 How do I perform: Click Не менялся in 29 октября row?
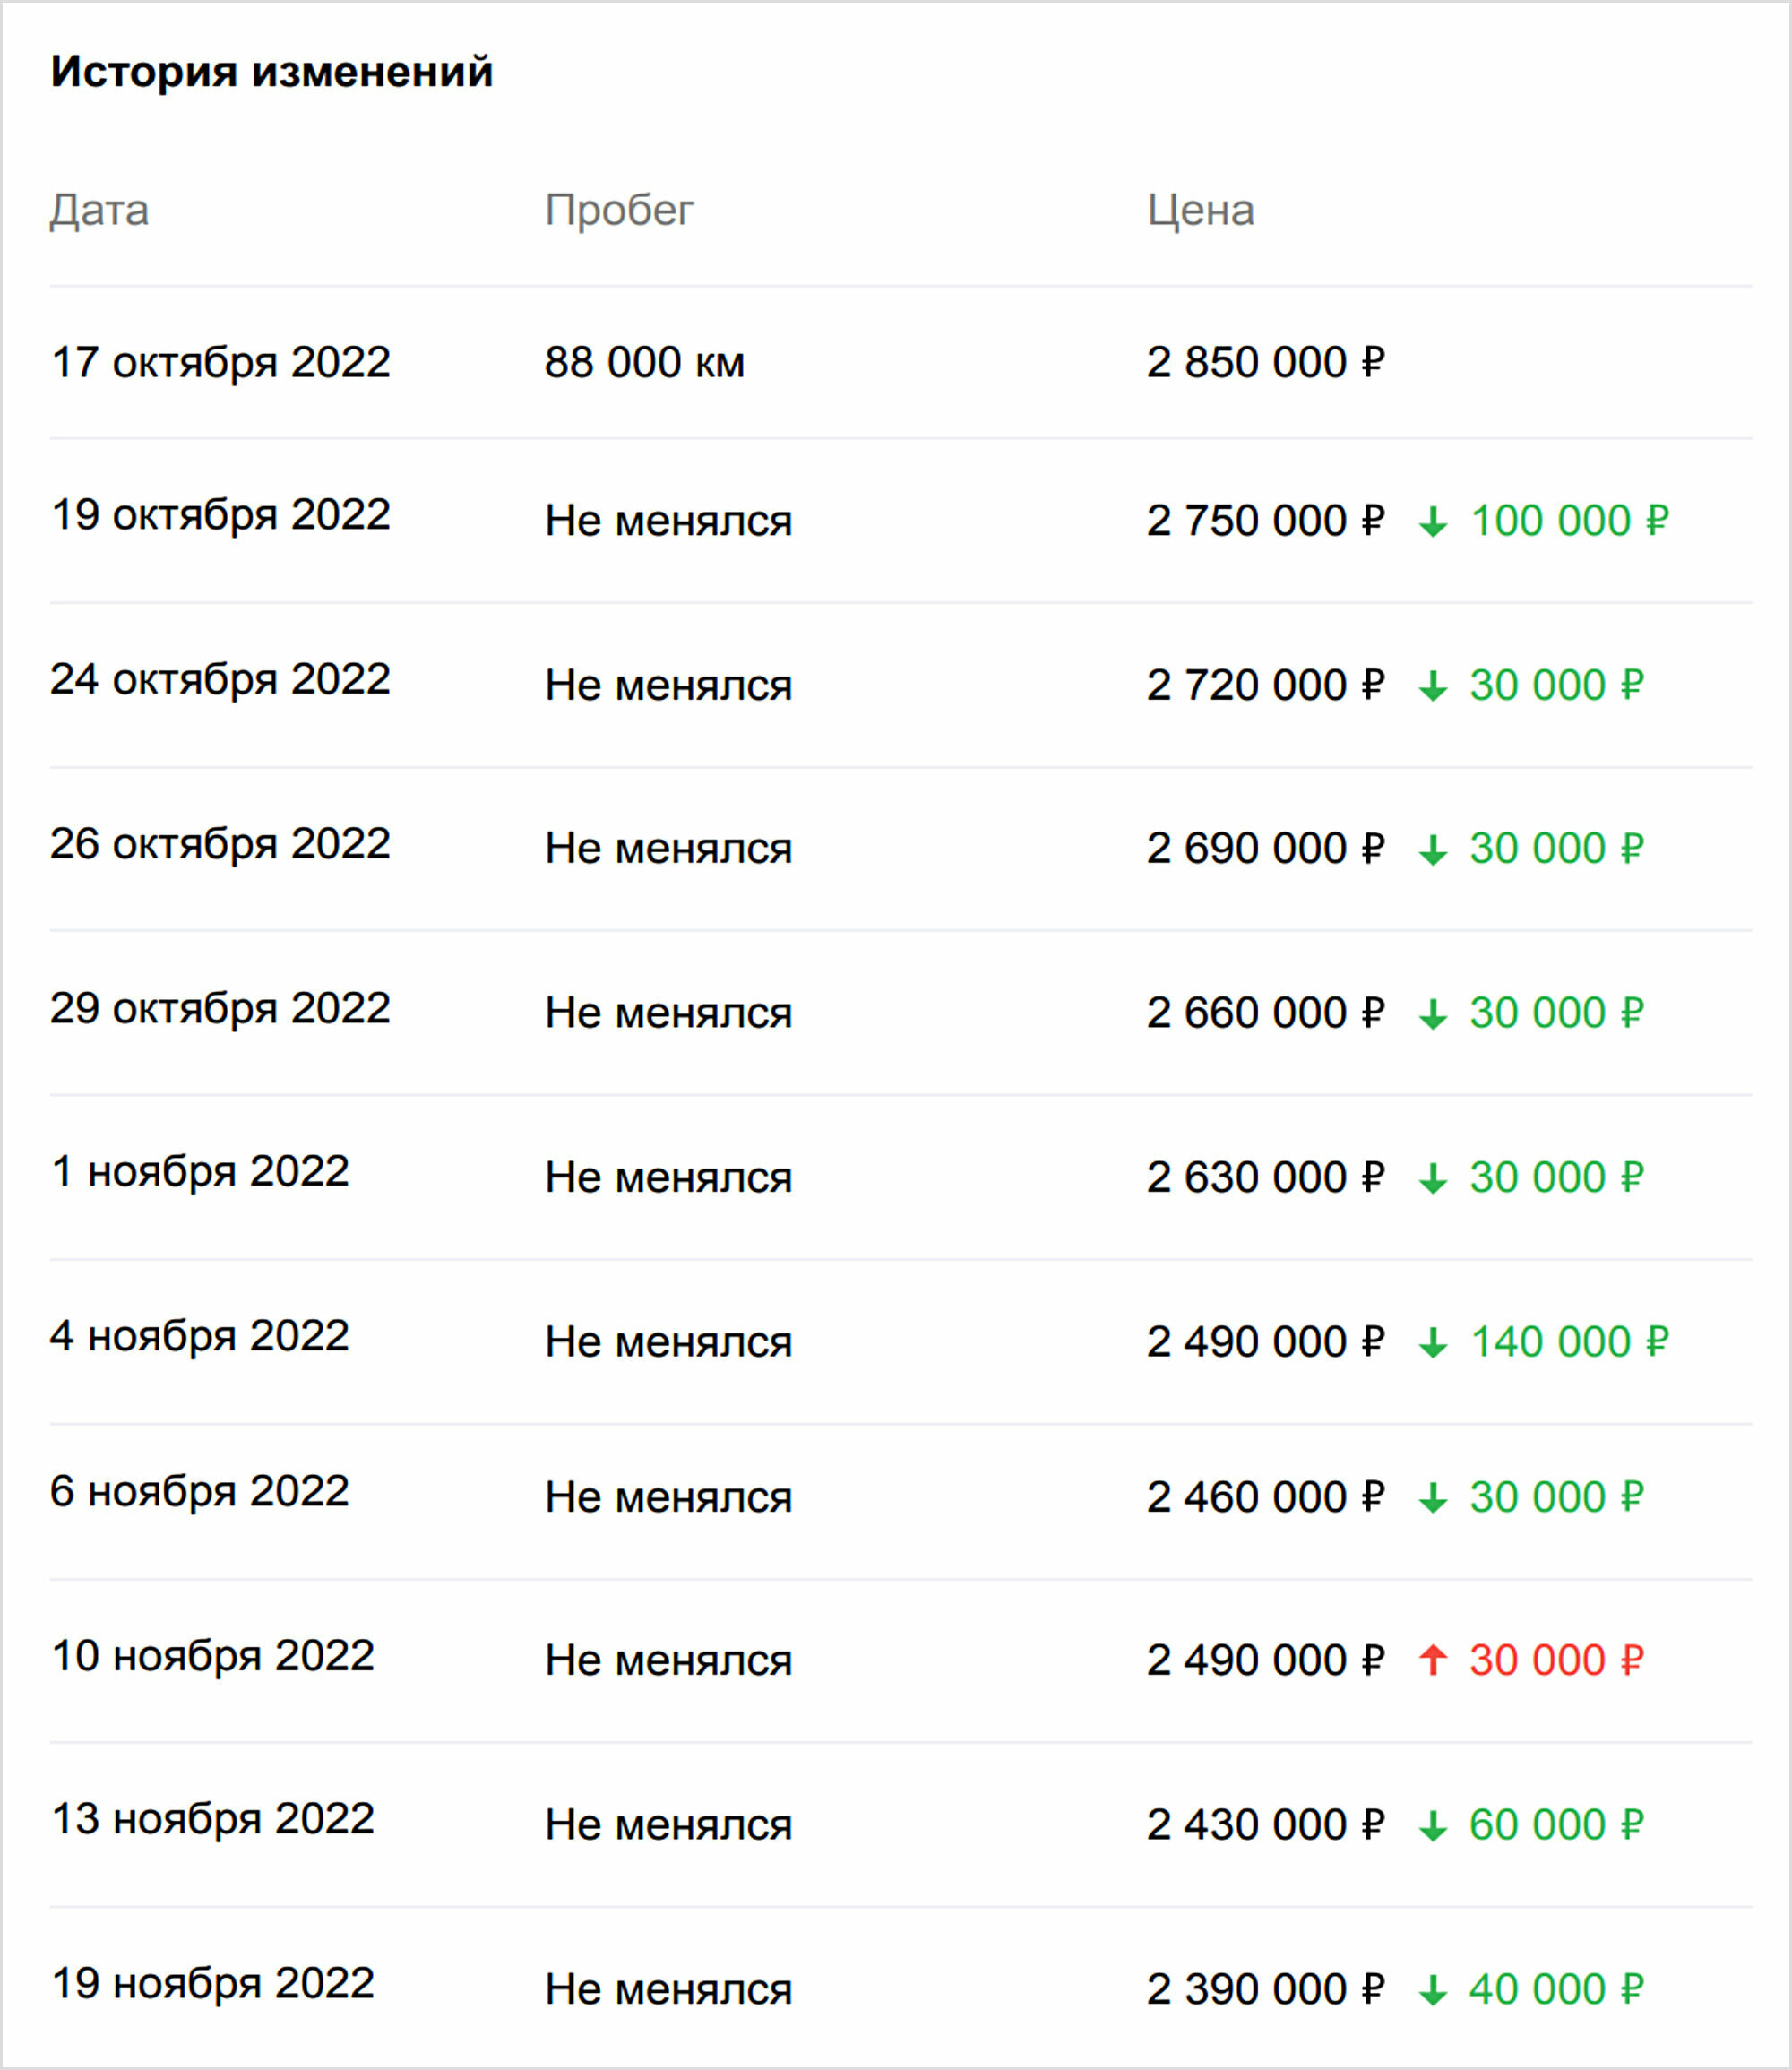[668, 1014]
